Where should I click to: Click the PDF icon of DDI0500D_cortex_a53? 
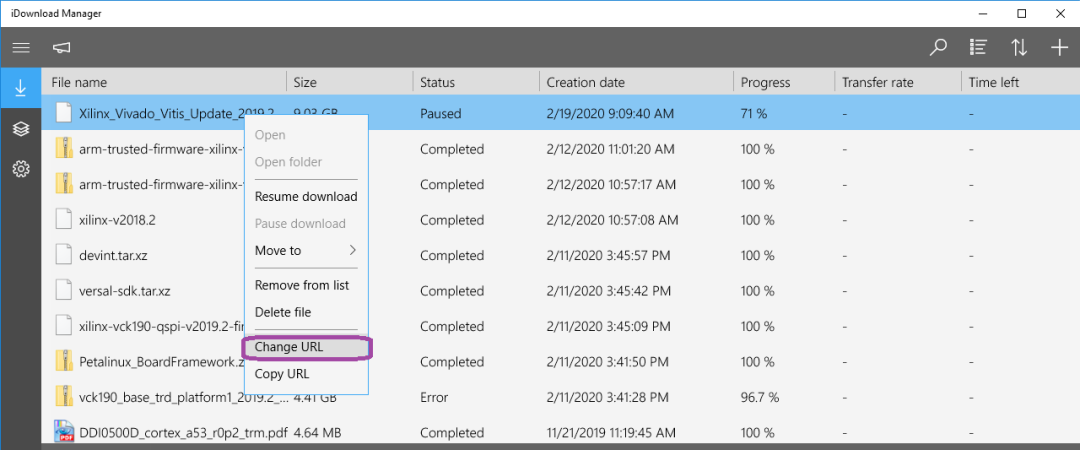coord(63,432)
